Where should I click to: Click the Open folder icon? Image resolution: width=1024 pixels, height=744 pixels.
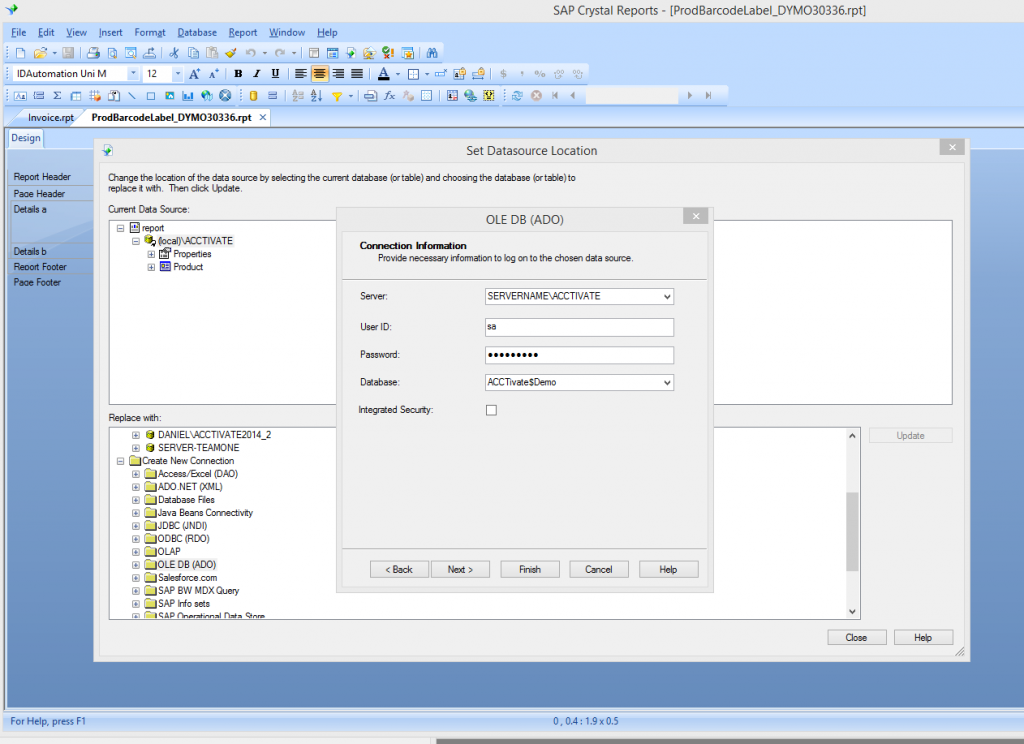click(40, 53)
